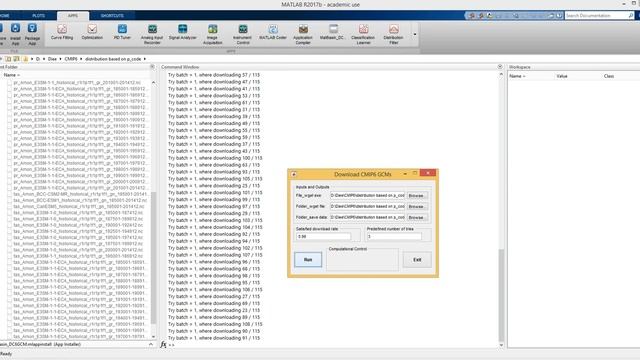Switch to the SHORTCUTS tab

coord(112,16)
